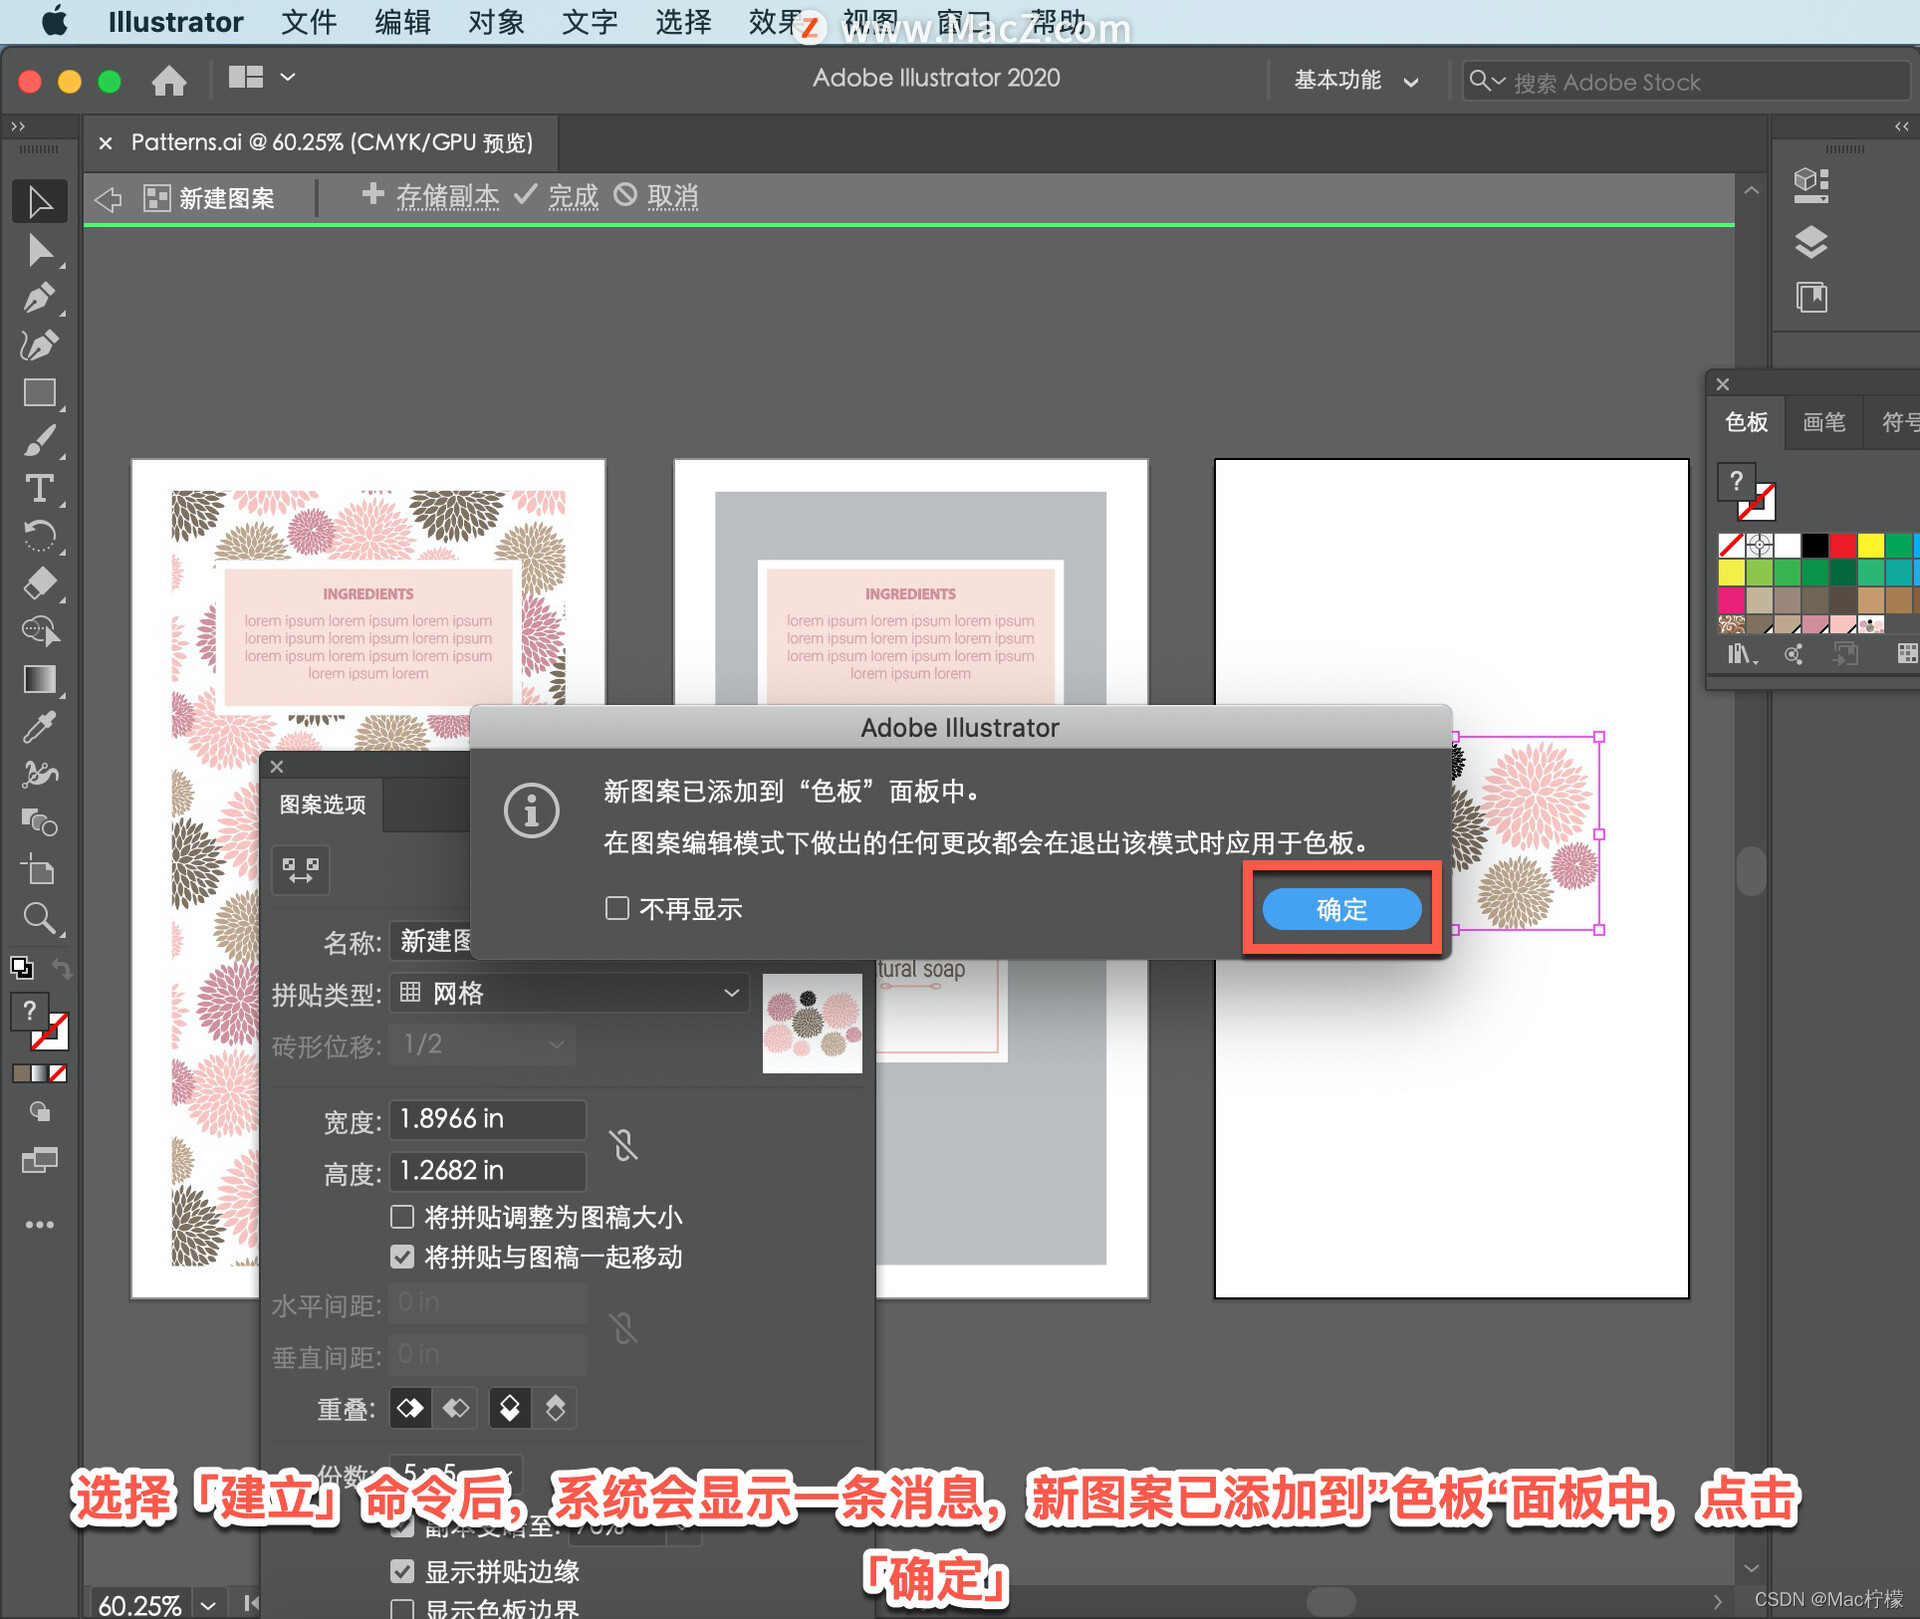Screen dimensions: 1920x1619
Task: Set overlap to top in front
Action: point(509,1408)
